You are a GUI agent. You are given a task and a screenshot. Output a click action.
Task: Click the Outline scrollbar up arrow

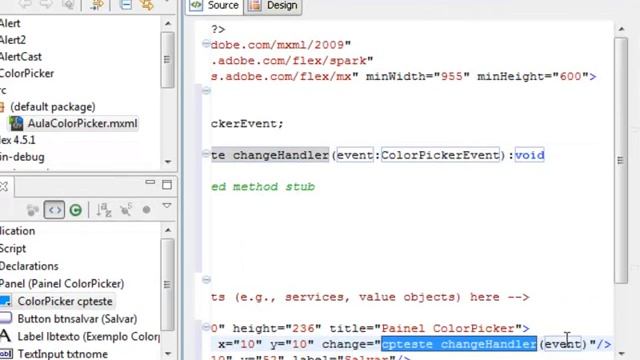point(168,230)
